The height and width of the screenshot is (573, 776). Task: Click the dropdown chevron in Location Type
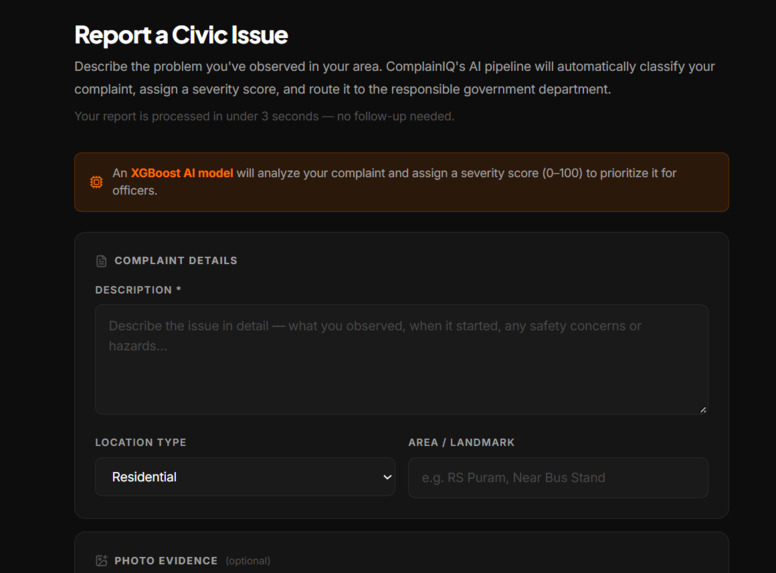[x=387, y=477]
